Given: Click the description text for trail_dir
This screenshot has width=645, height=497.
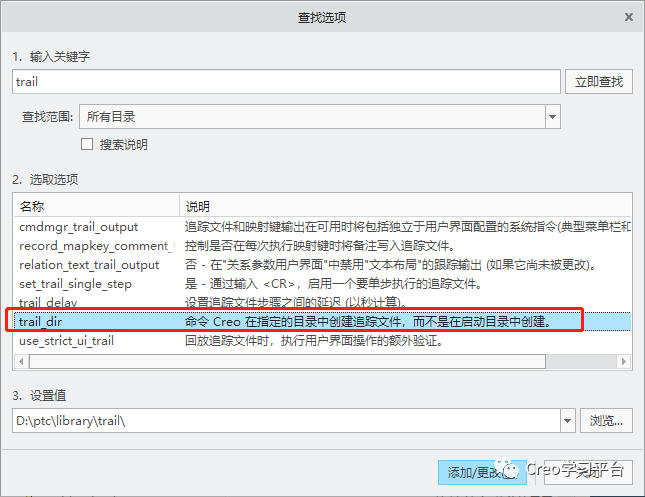Looking at the screenshot, I should (x=368, y=321).
